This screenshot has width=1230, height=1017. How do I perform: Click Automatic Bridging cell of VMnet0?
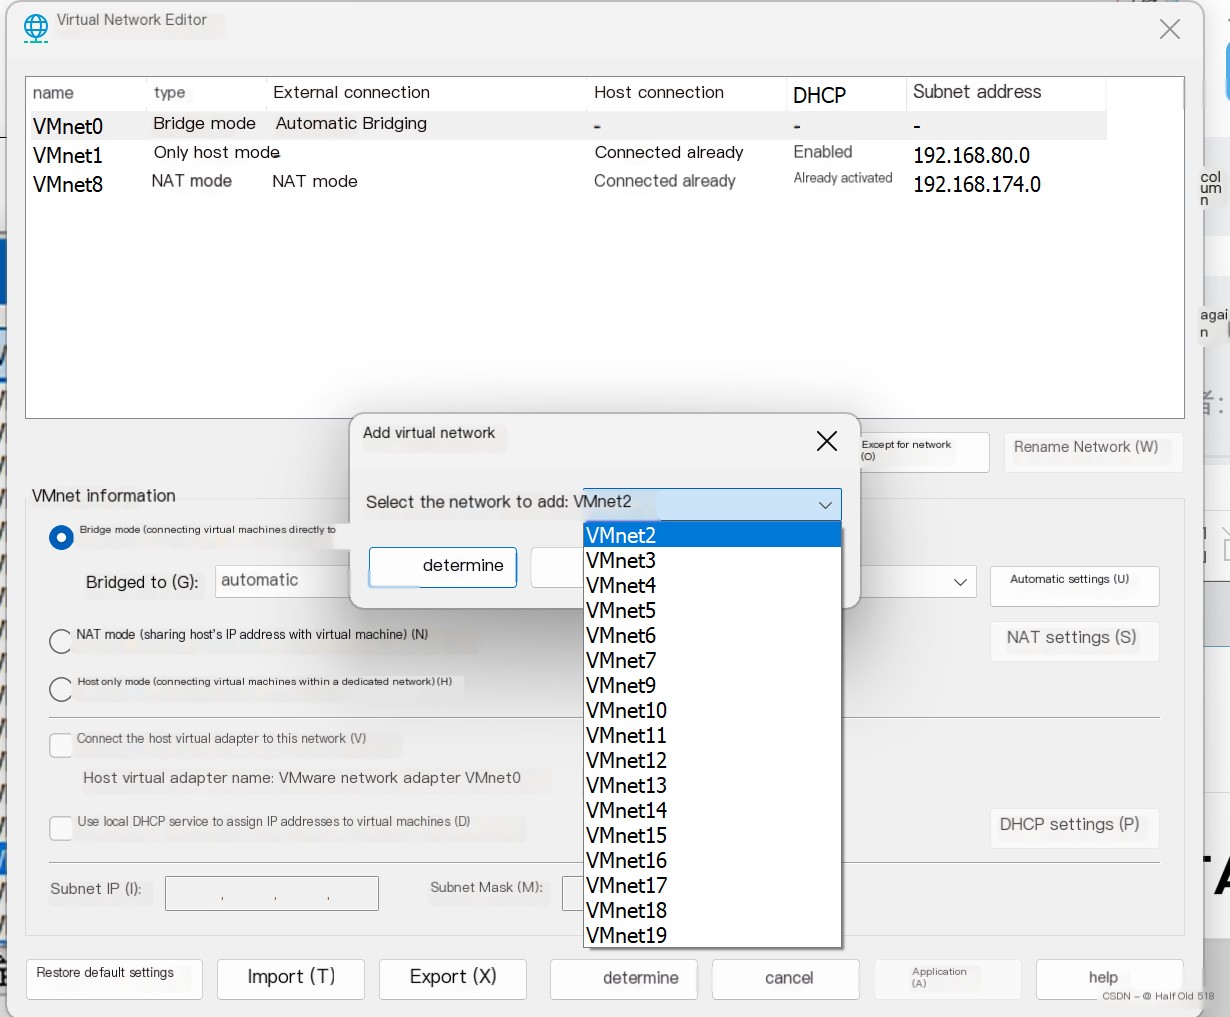(351, 124)
